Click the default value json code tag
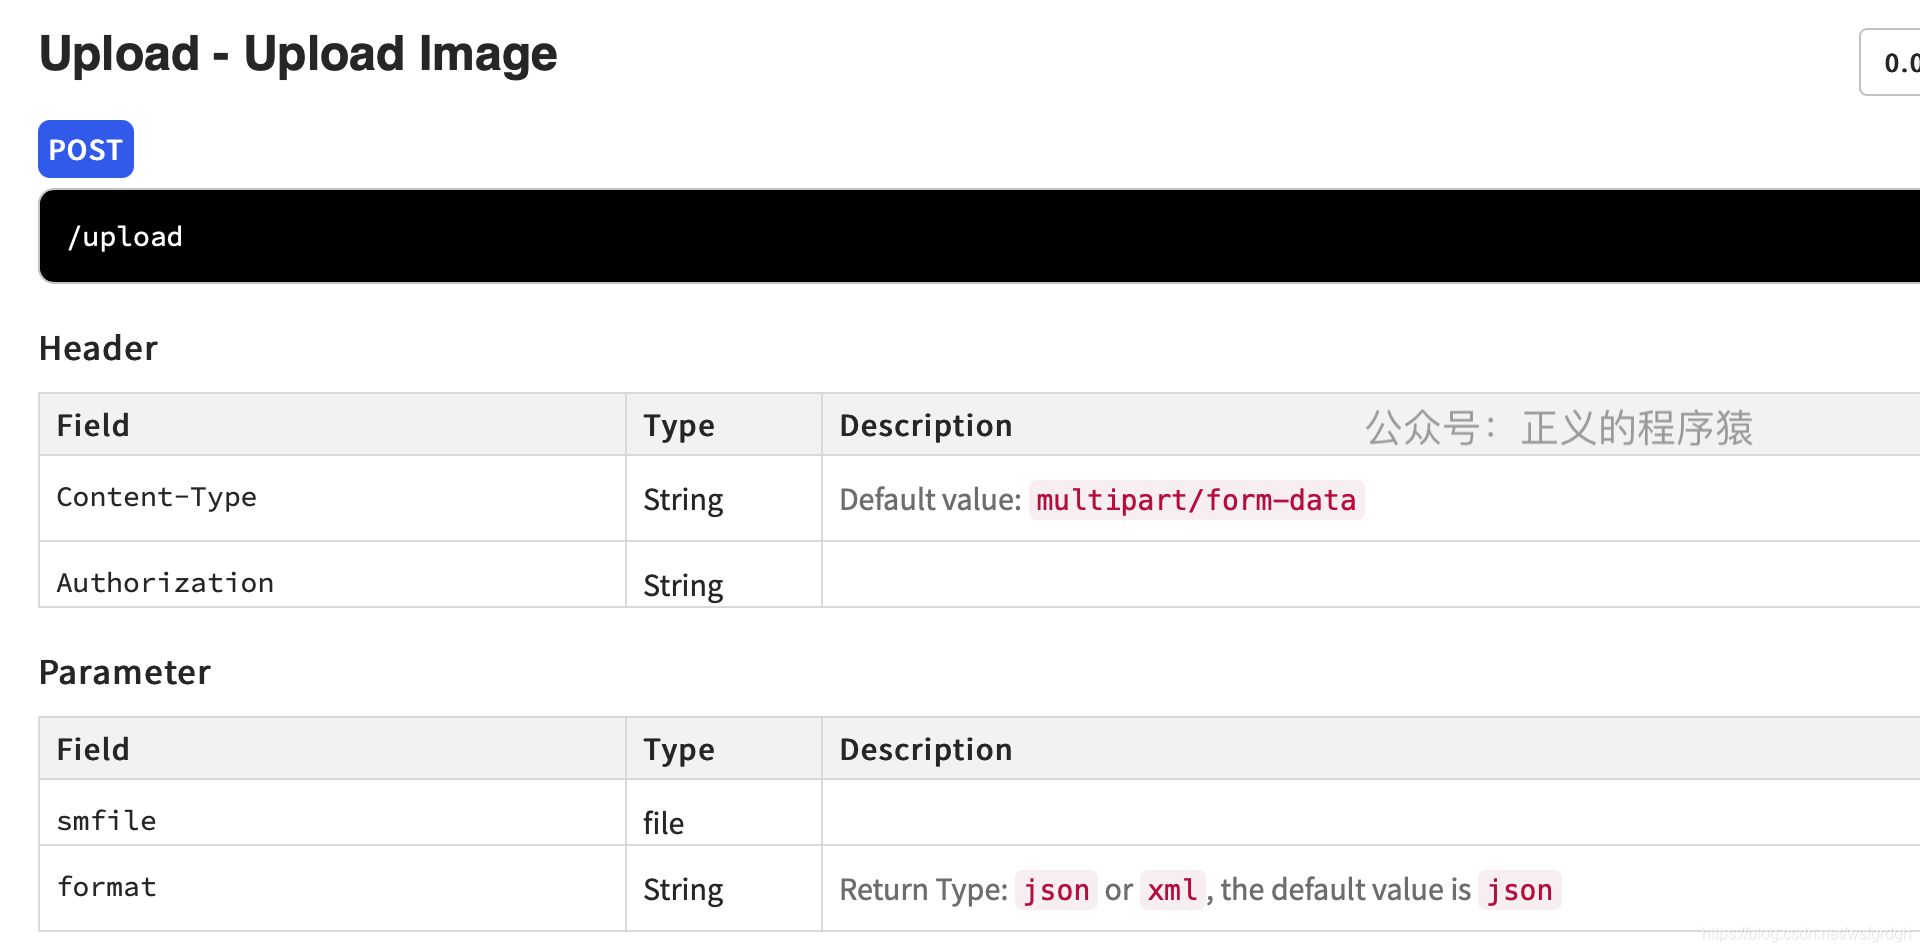 (x=1519, y=889)
